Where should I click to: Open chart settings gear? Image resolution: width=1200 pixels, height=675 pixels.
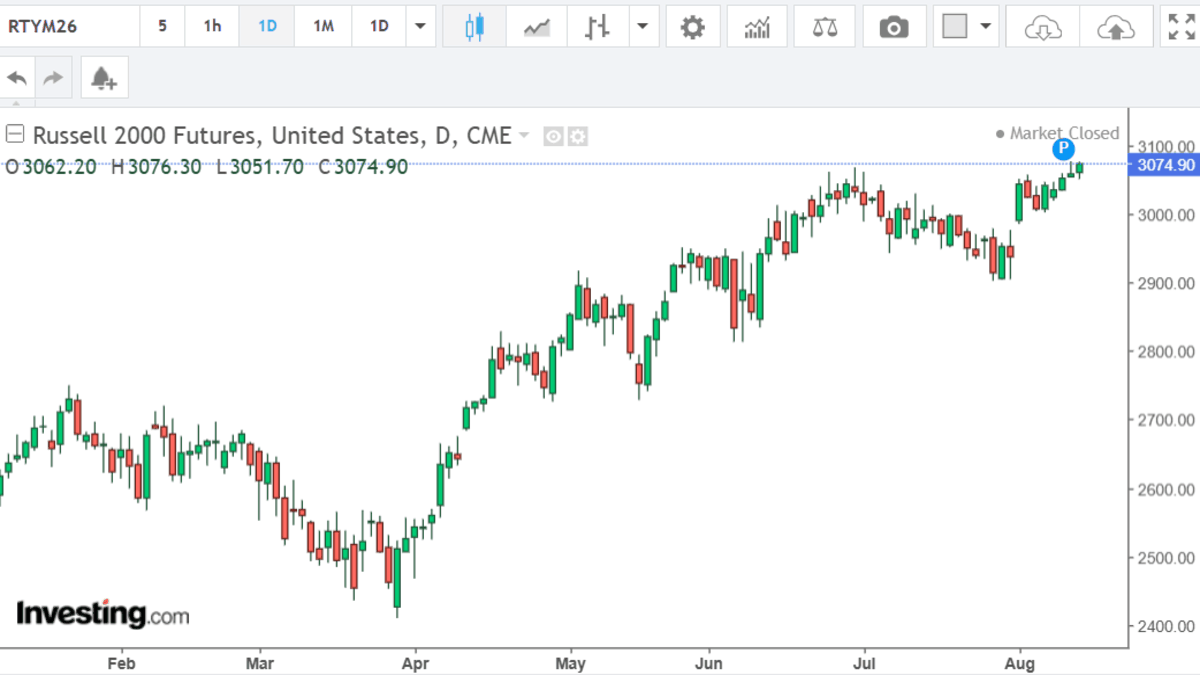(692, 27)
